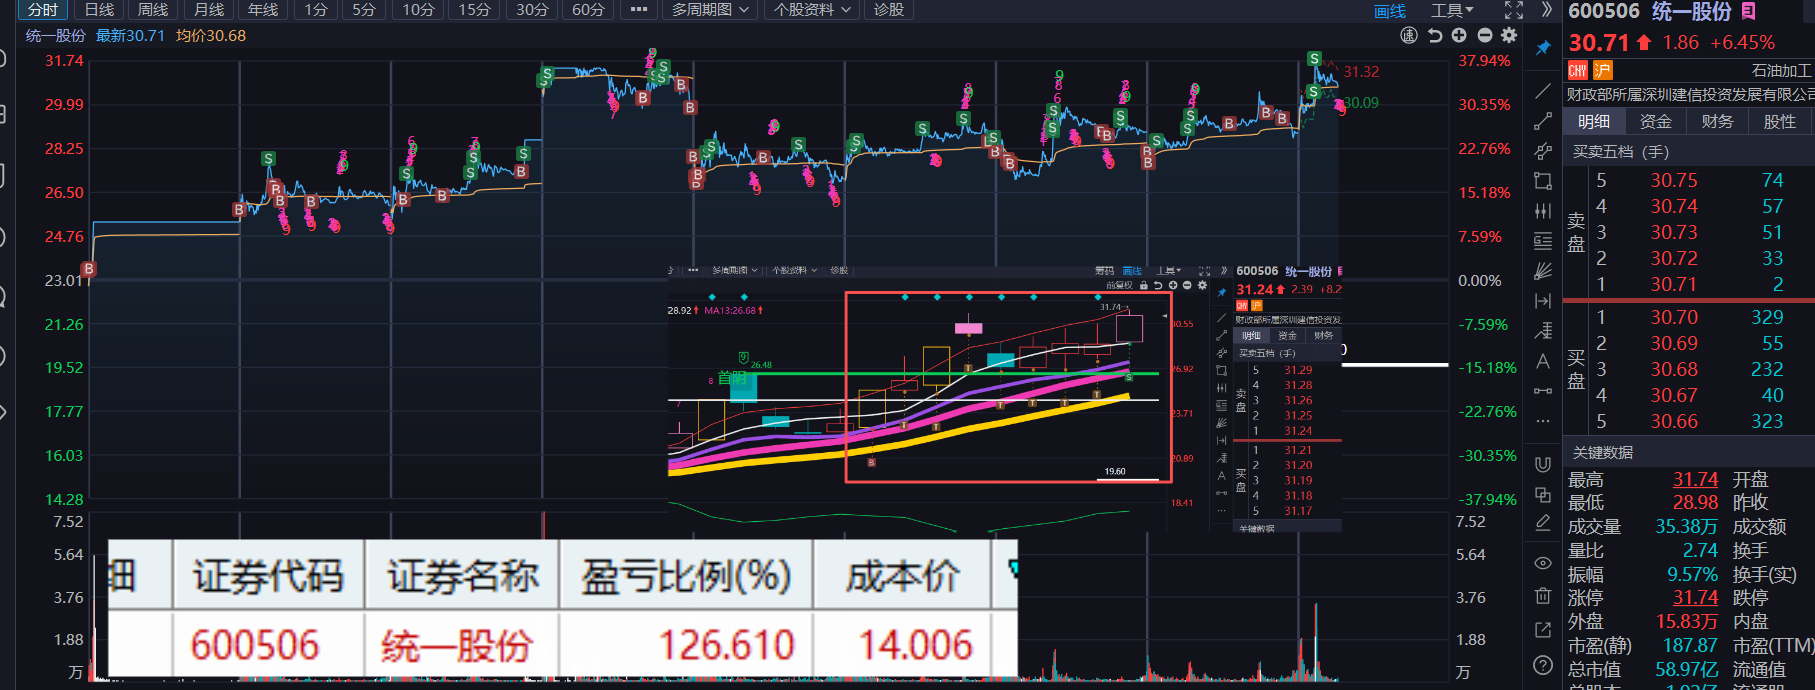Open more drawing tools (three dots)
Viewport: 1815px width, 690px height.
1543,421
